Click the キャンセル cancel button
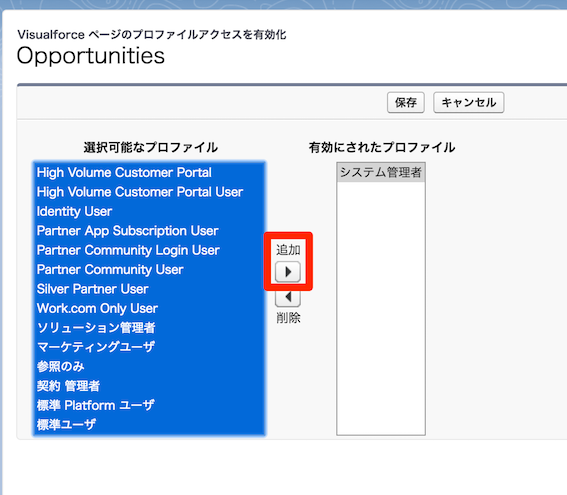Screen dimensions: 567x495 (469, 102)
